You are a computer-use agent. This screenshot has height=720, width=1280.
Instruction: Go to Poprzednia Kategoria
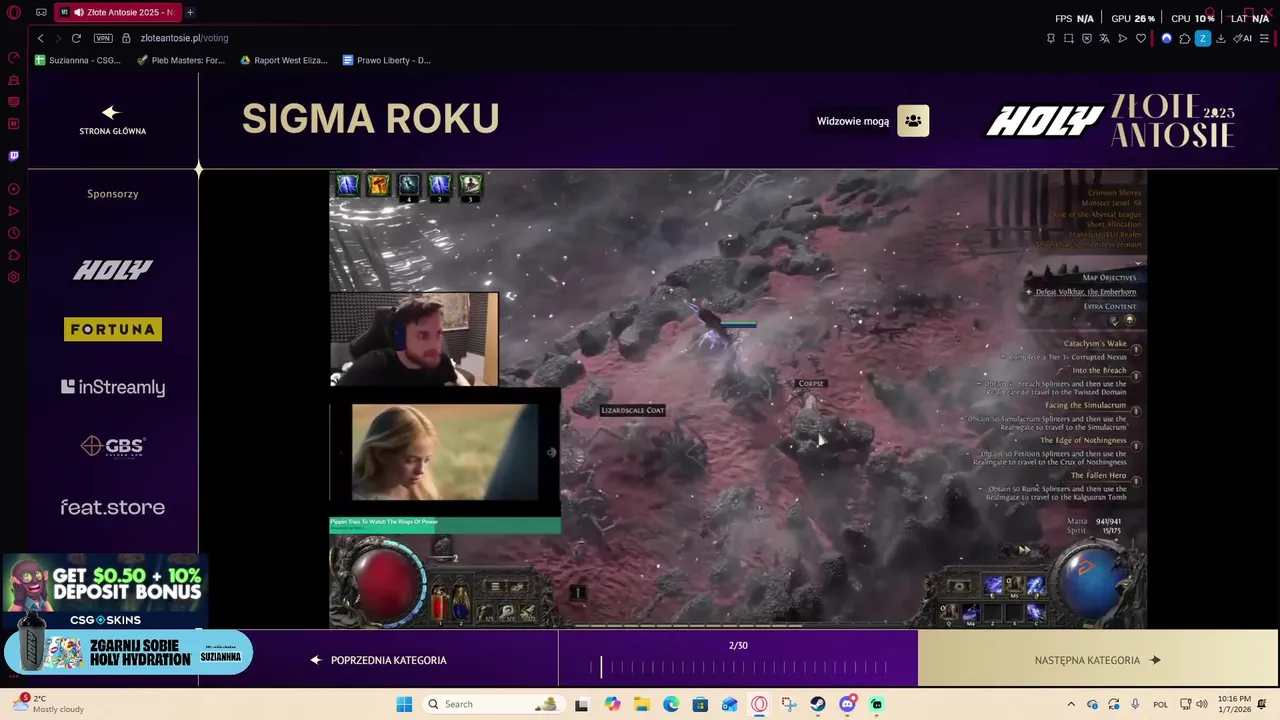pos(379,660)
